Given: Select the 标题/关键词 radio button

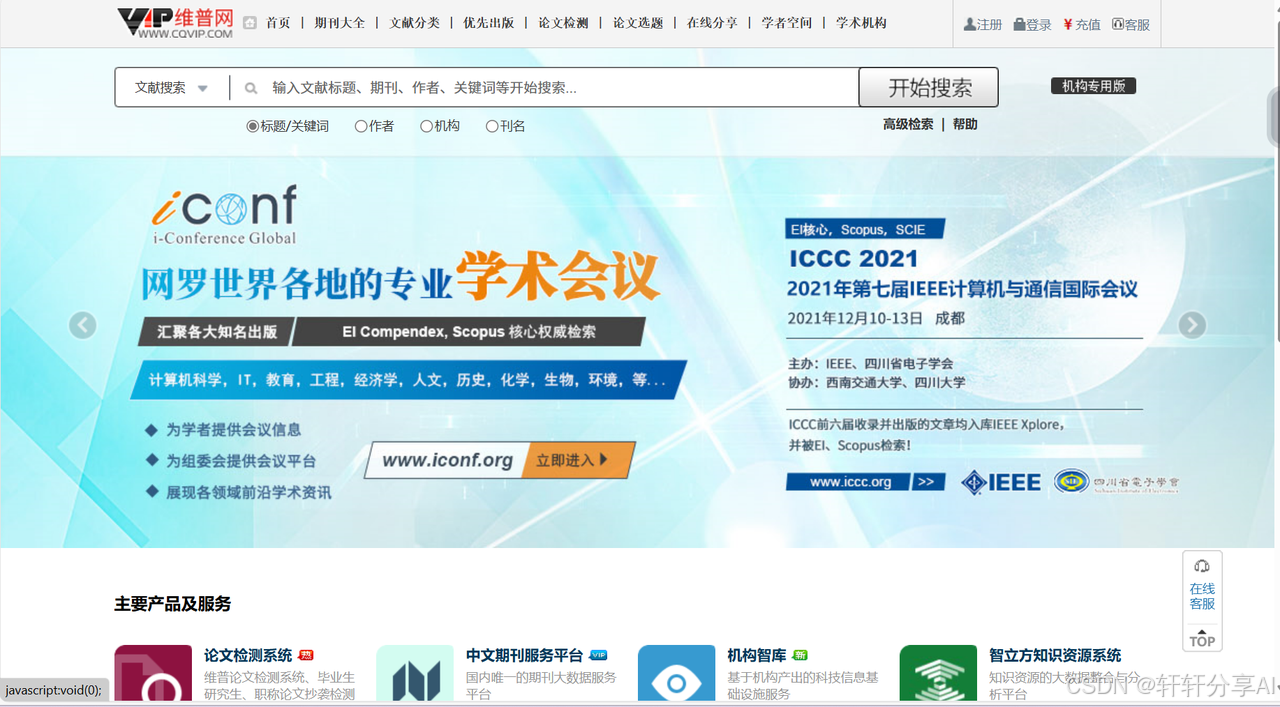Looking at the screenshot, I should click(252, 126).
